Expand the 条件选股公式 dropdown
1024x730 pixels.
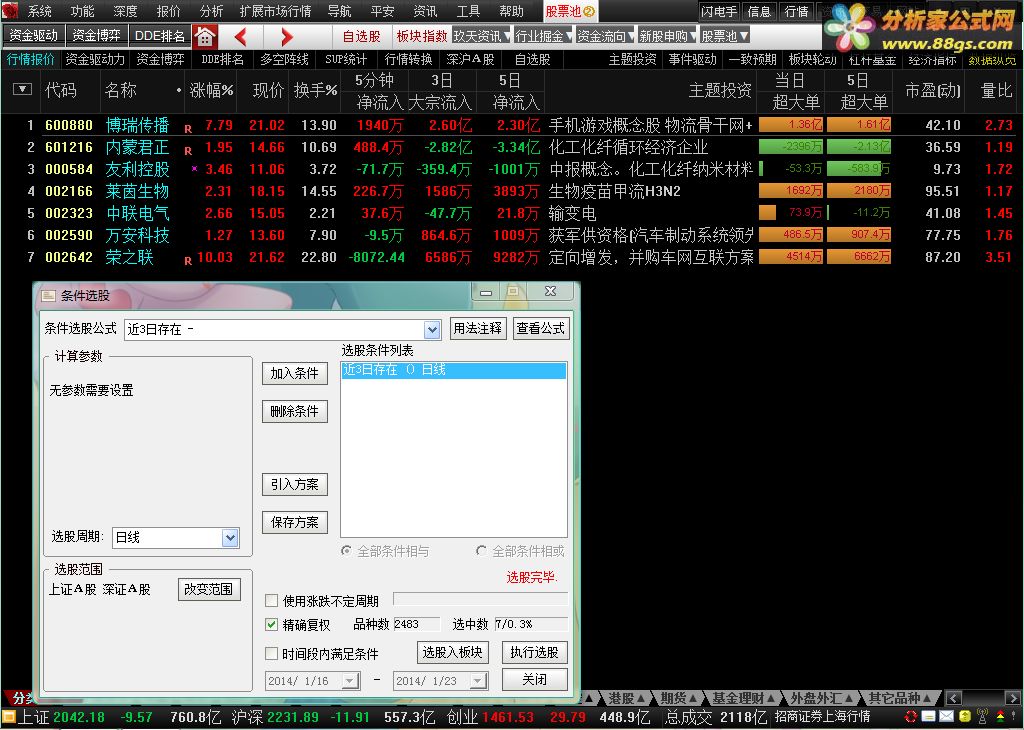(x=432, y=330)
